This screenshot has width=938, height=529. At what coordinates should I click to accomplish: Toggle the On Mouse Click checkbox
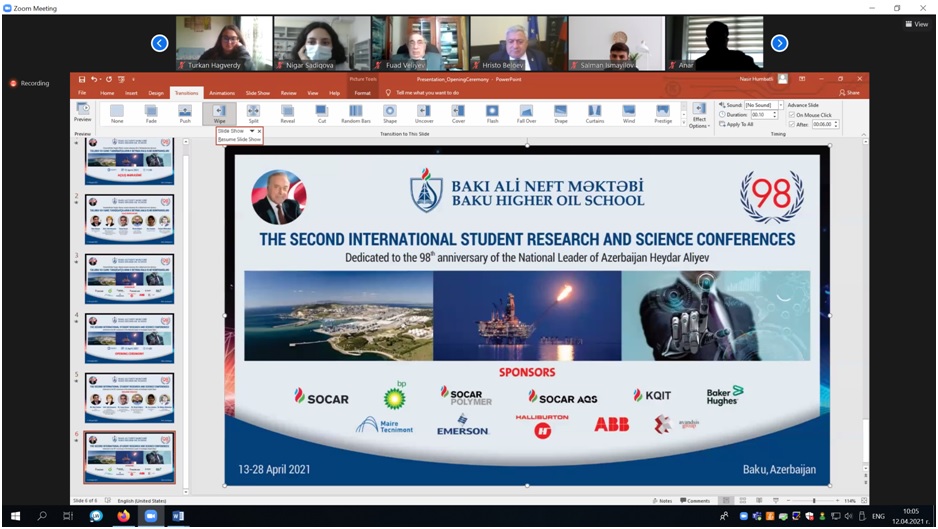(x=792, y=115)
